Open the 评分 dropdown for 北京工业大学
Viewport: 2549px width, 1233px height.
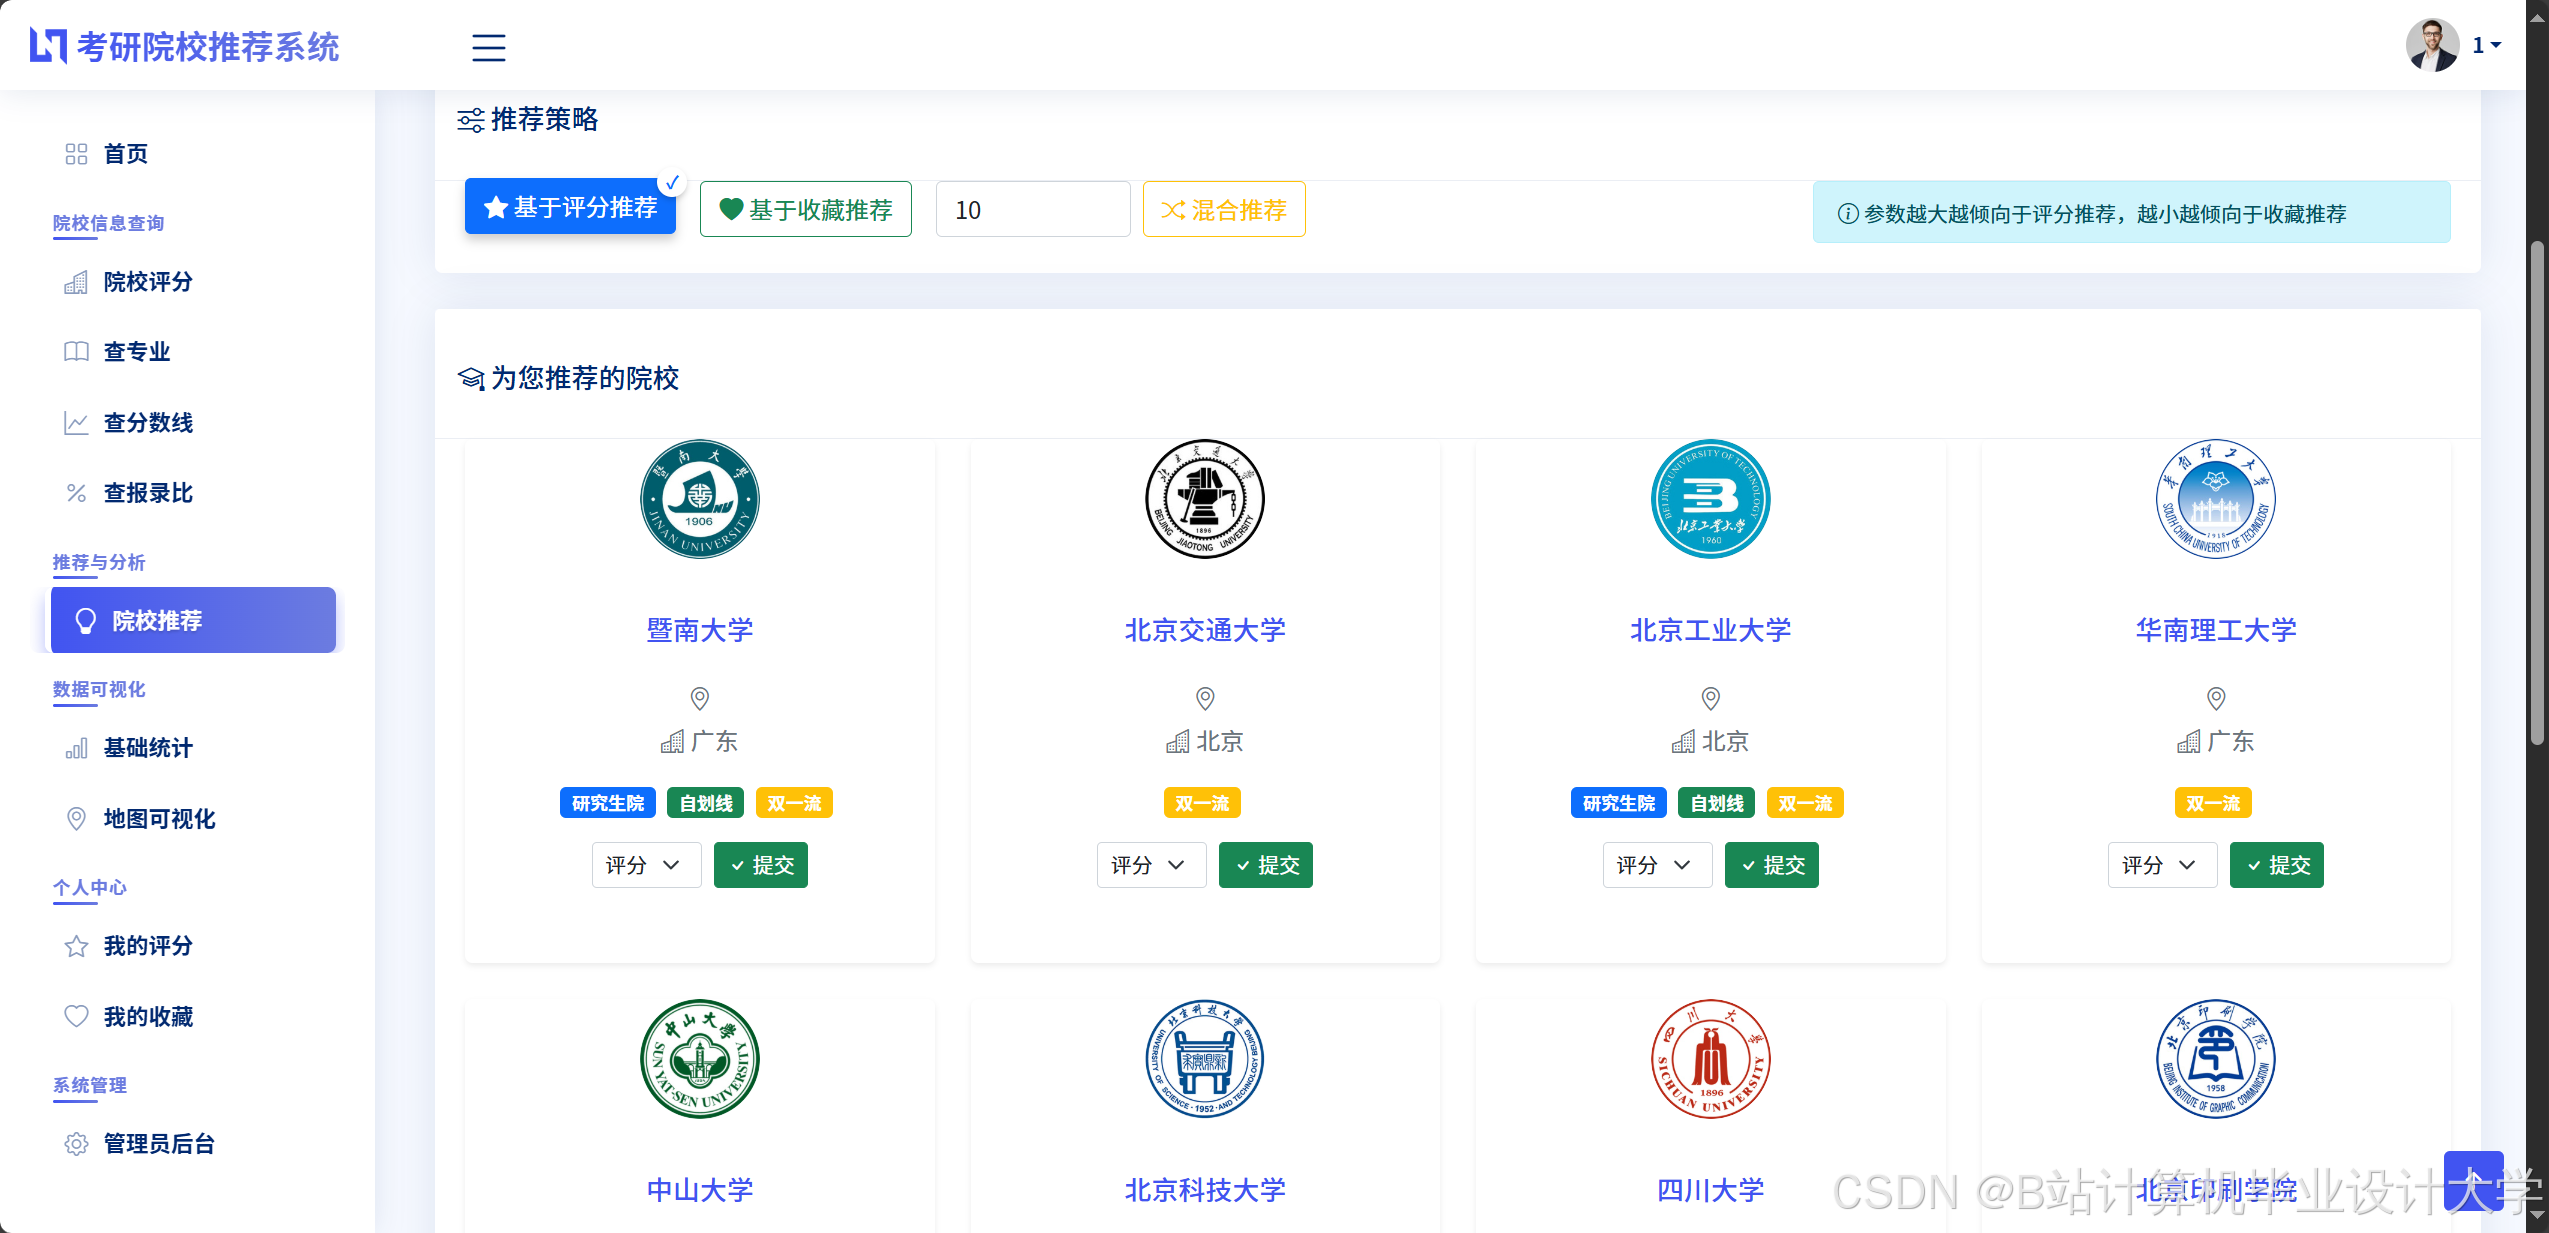tap(1656, 865)
